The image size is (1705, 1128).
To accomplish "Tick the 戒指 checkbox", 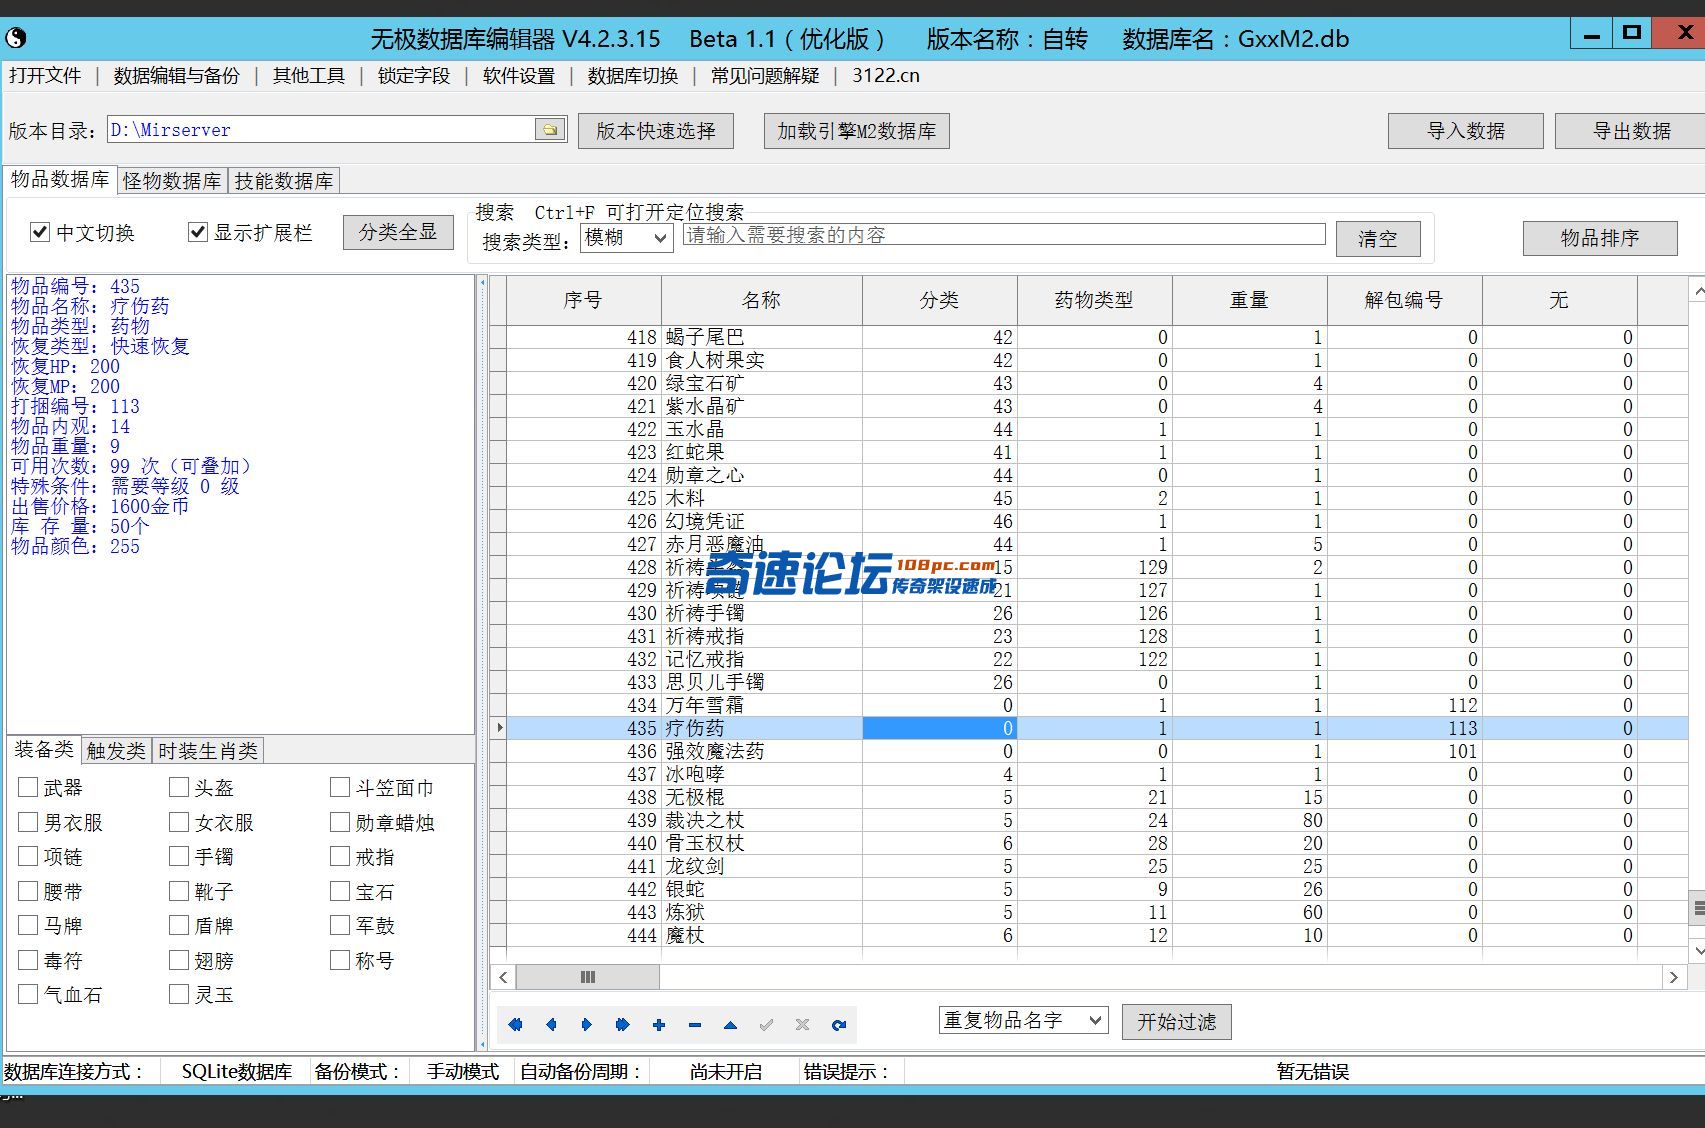I will (x=340, y=856).
